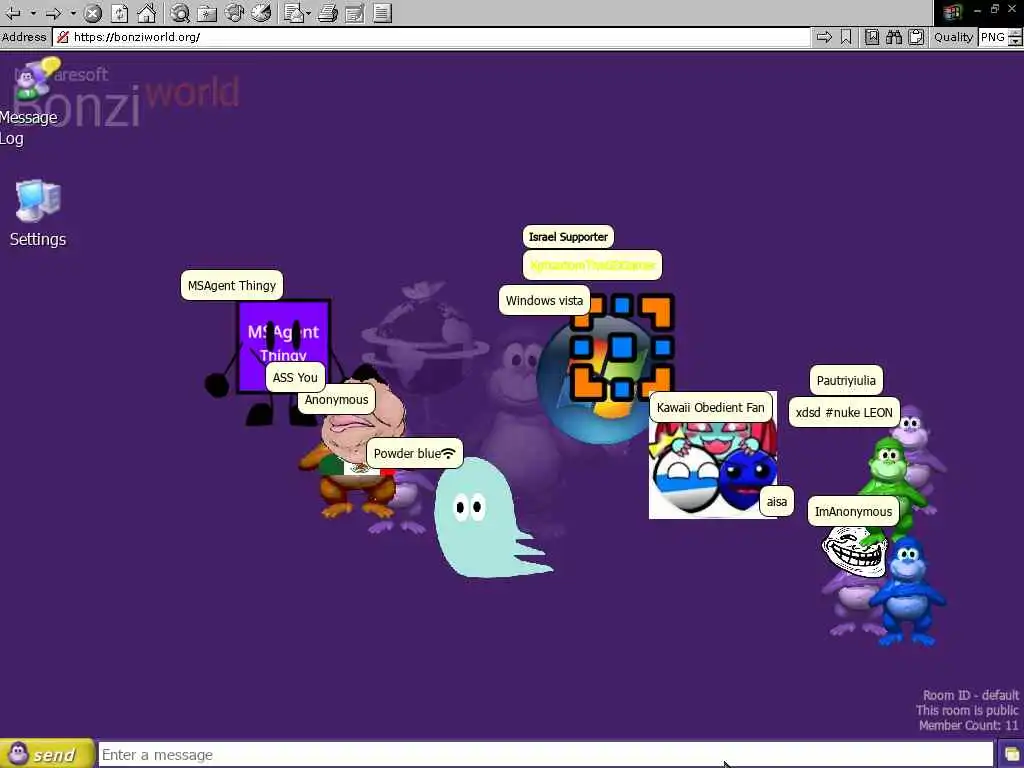
Task: Click the bookmark ribbon icon
Action: pos(846,37)
